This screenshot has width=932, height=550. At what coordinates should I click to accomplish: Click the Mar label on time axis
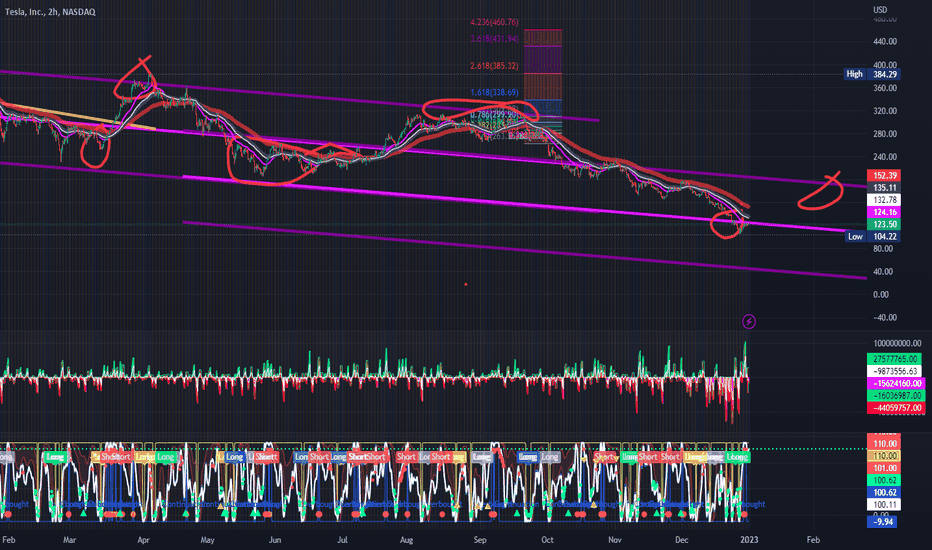pos(70,540)
